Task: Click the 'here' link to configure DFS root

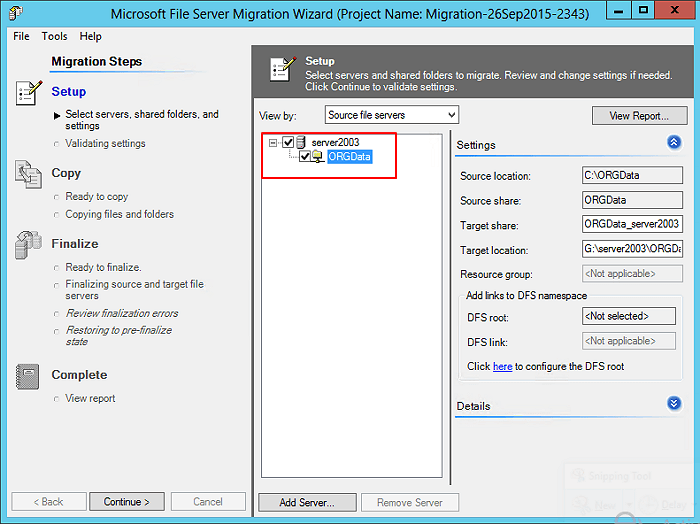Action: pos(502,367)
